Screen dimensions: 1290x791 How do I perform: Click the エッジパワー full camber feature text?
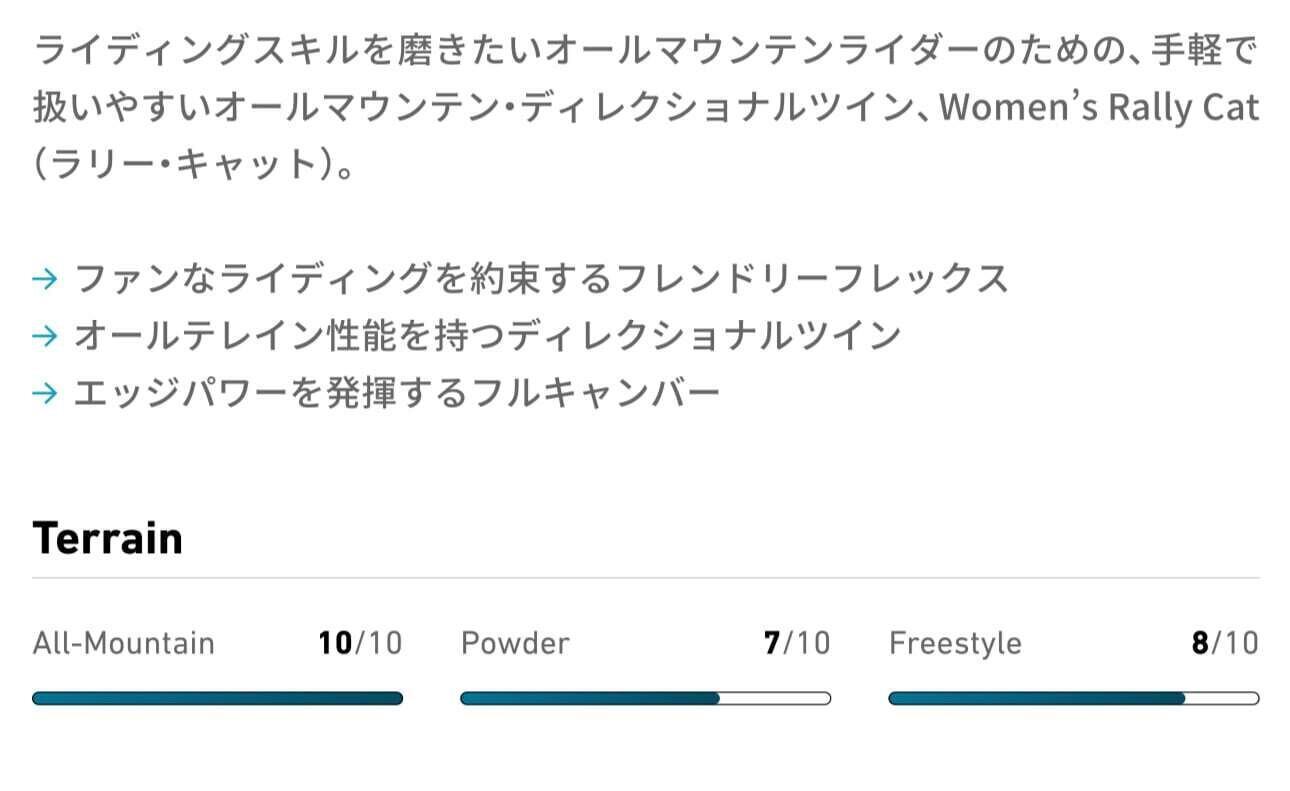point(397,393)
